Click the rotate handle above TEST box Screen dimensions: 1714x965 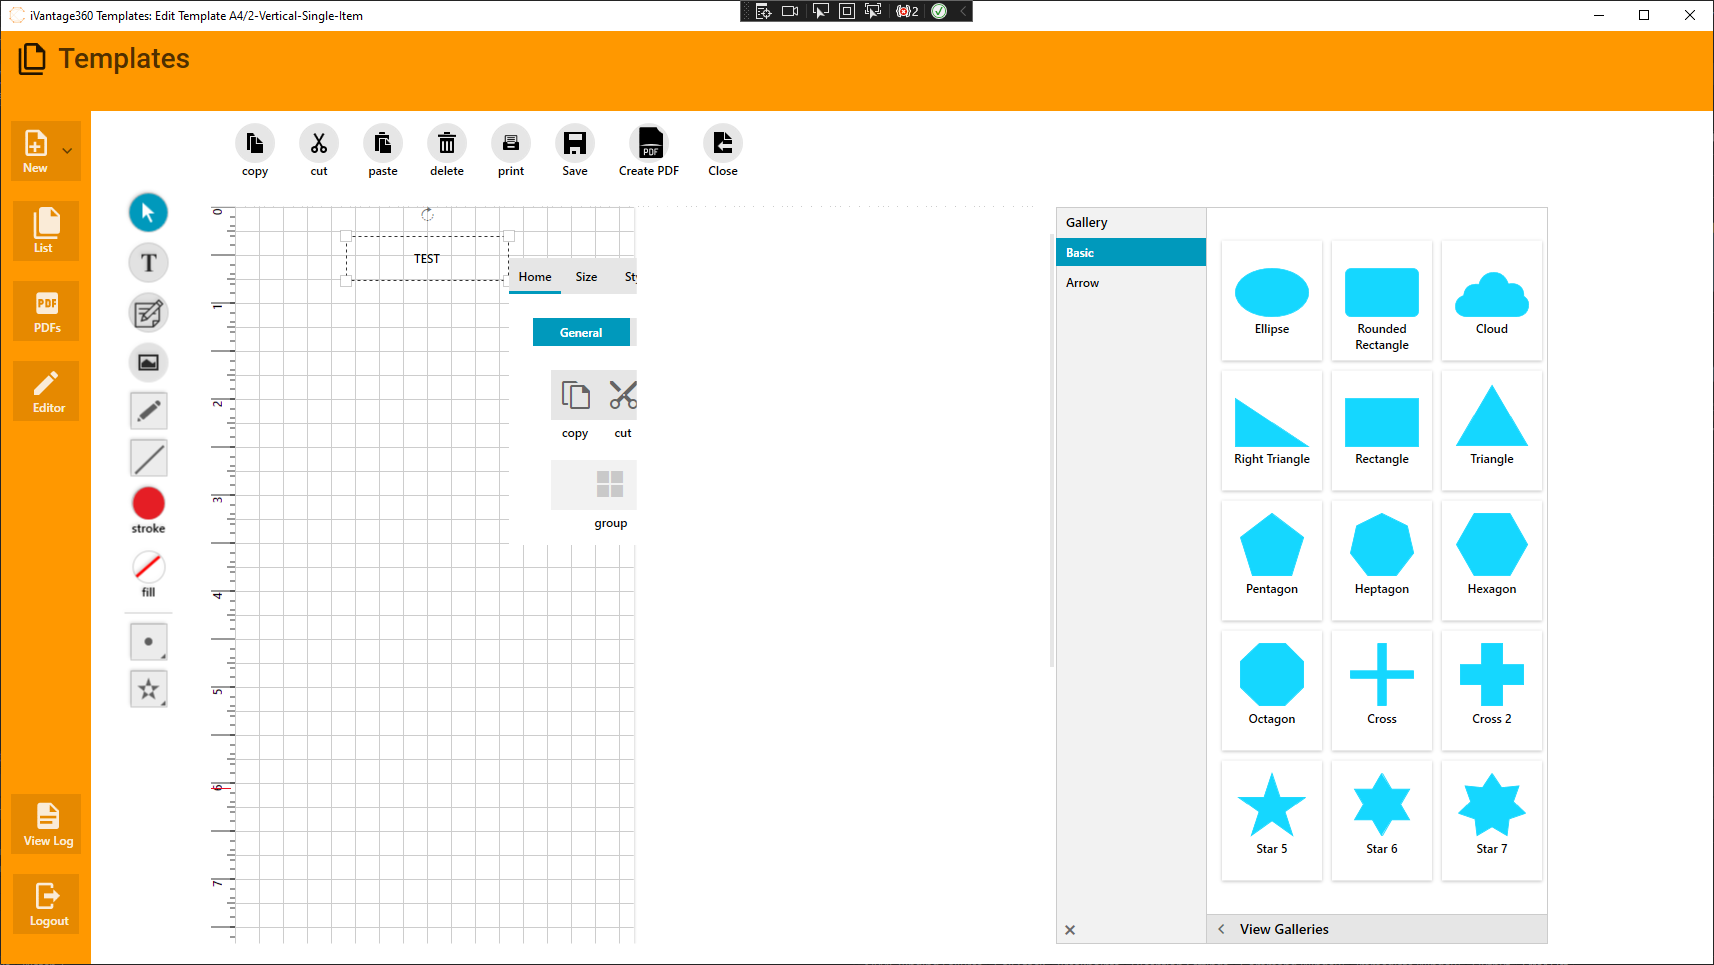(x=427, y=214)
